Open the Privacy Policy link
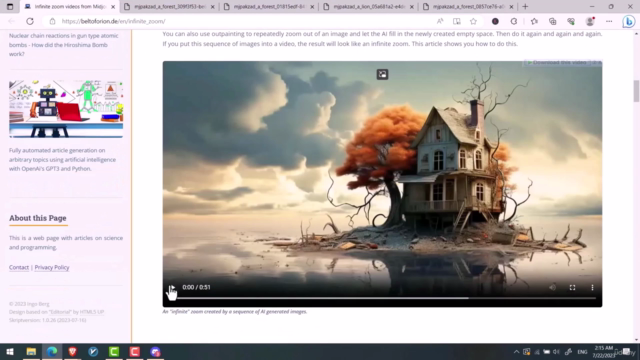Image resolution: width=640 pixels, height=360 pixels. tap(52, 267)
